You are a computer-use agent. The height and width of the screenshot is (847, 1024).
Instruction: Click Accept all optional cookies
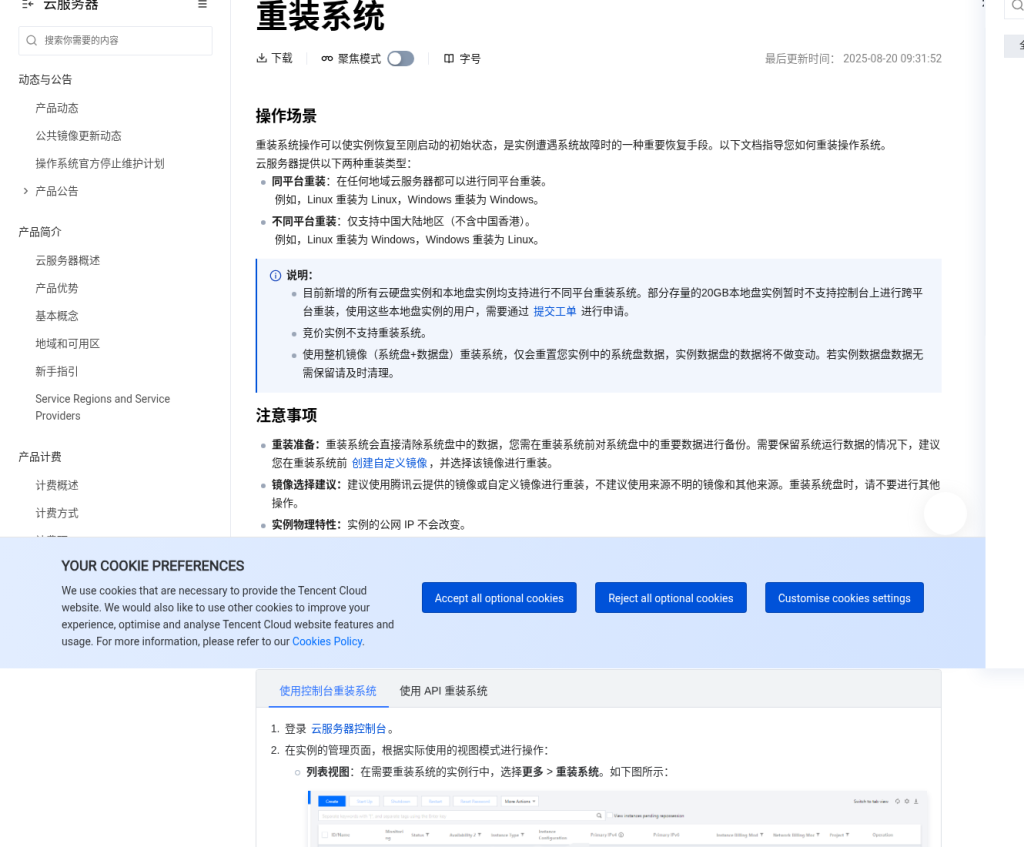tap(499, 598)
